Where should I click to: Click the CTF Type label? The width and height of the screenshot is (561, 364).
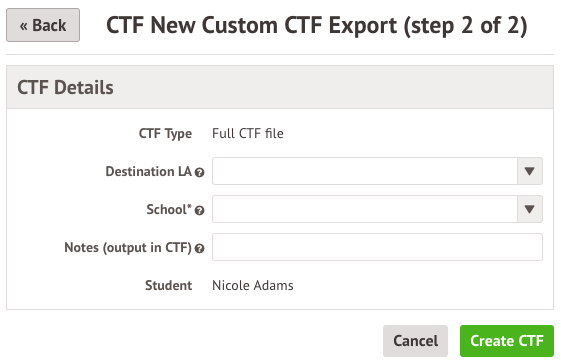[165, 134]
